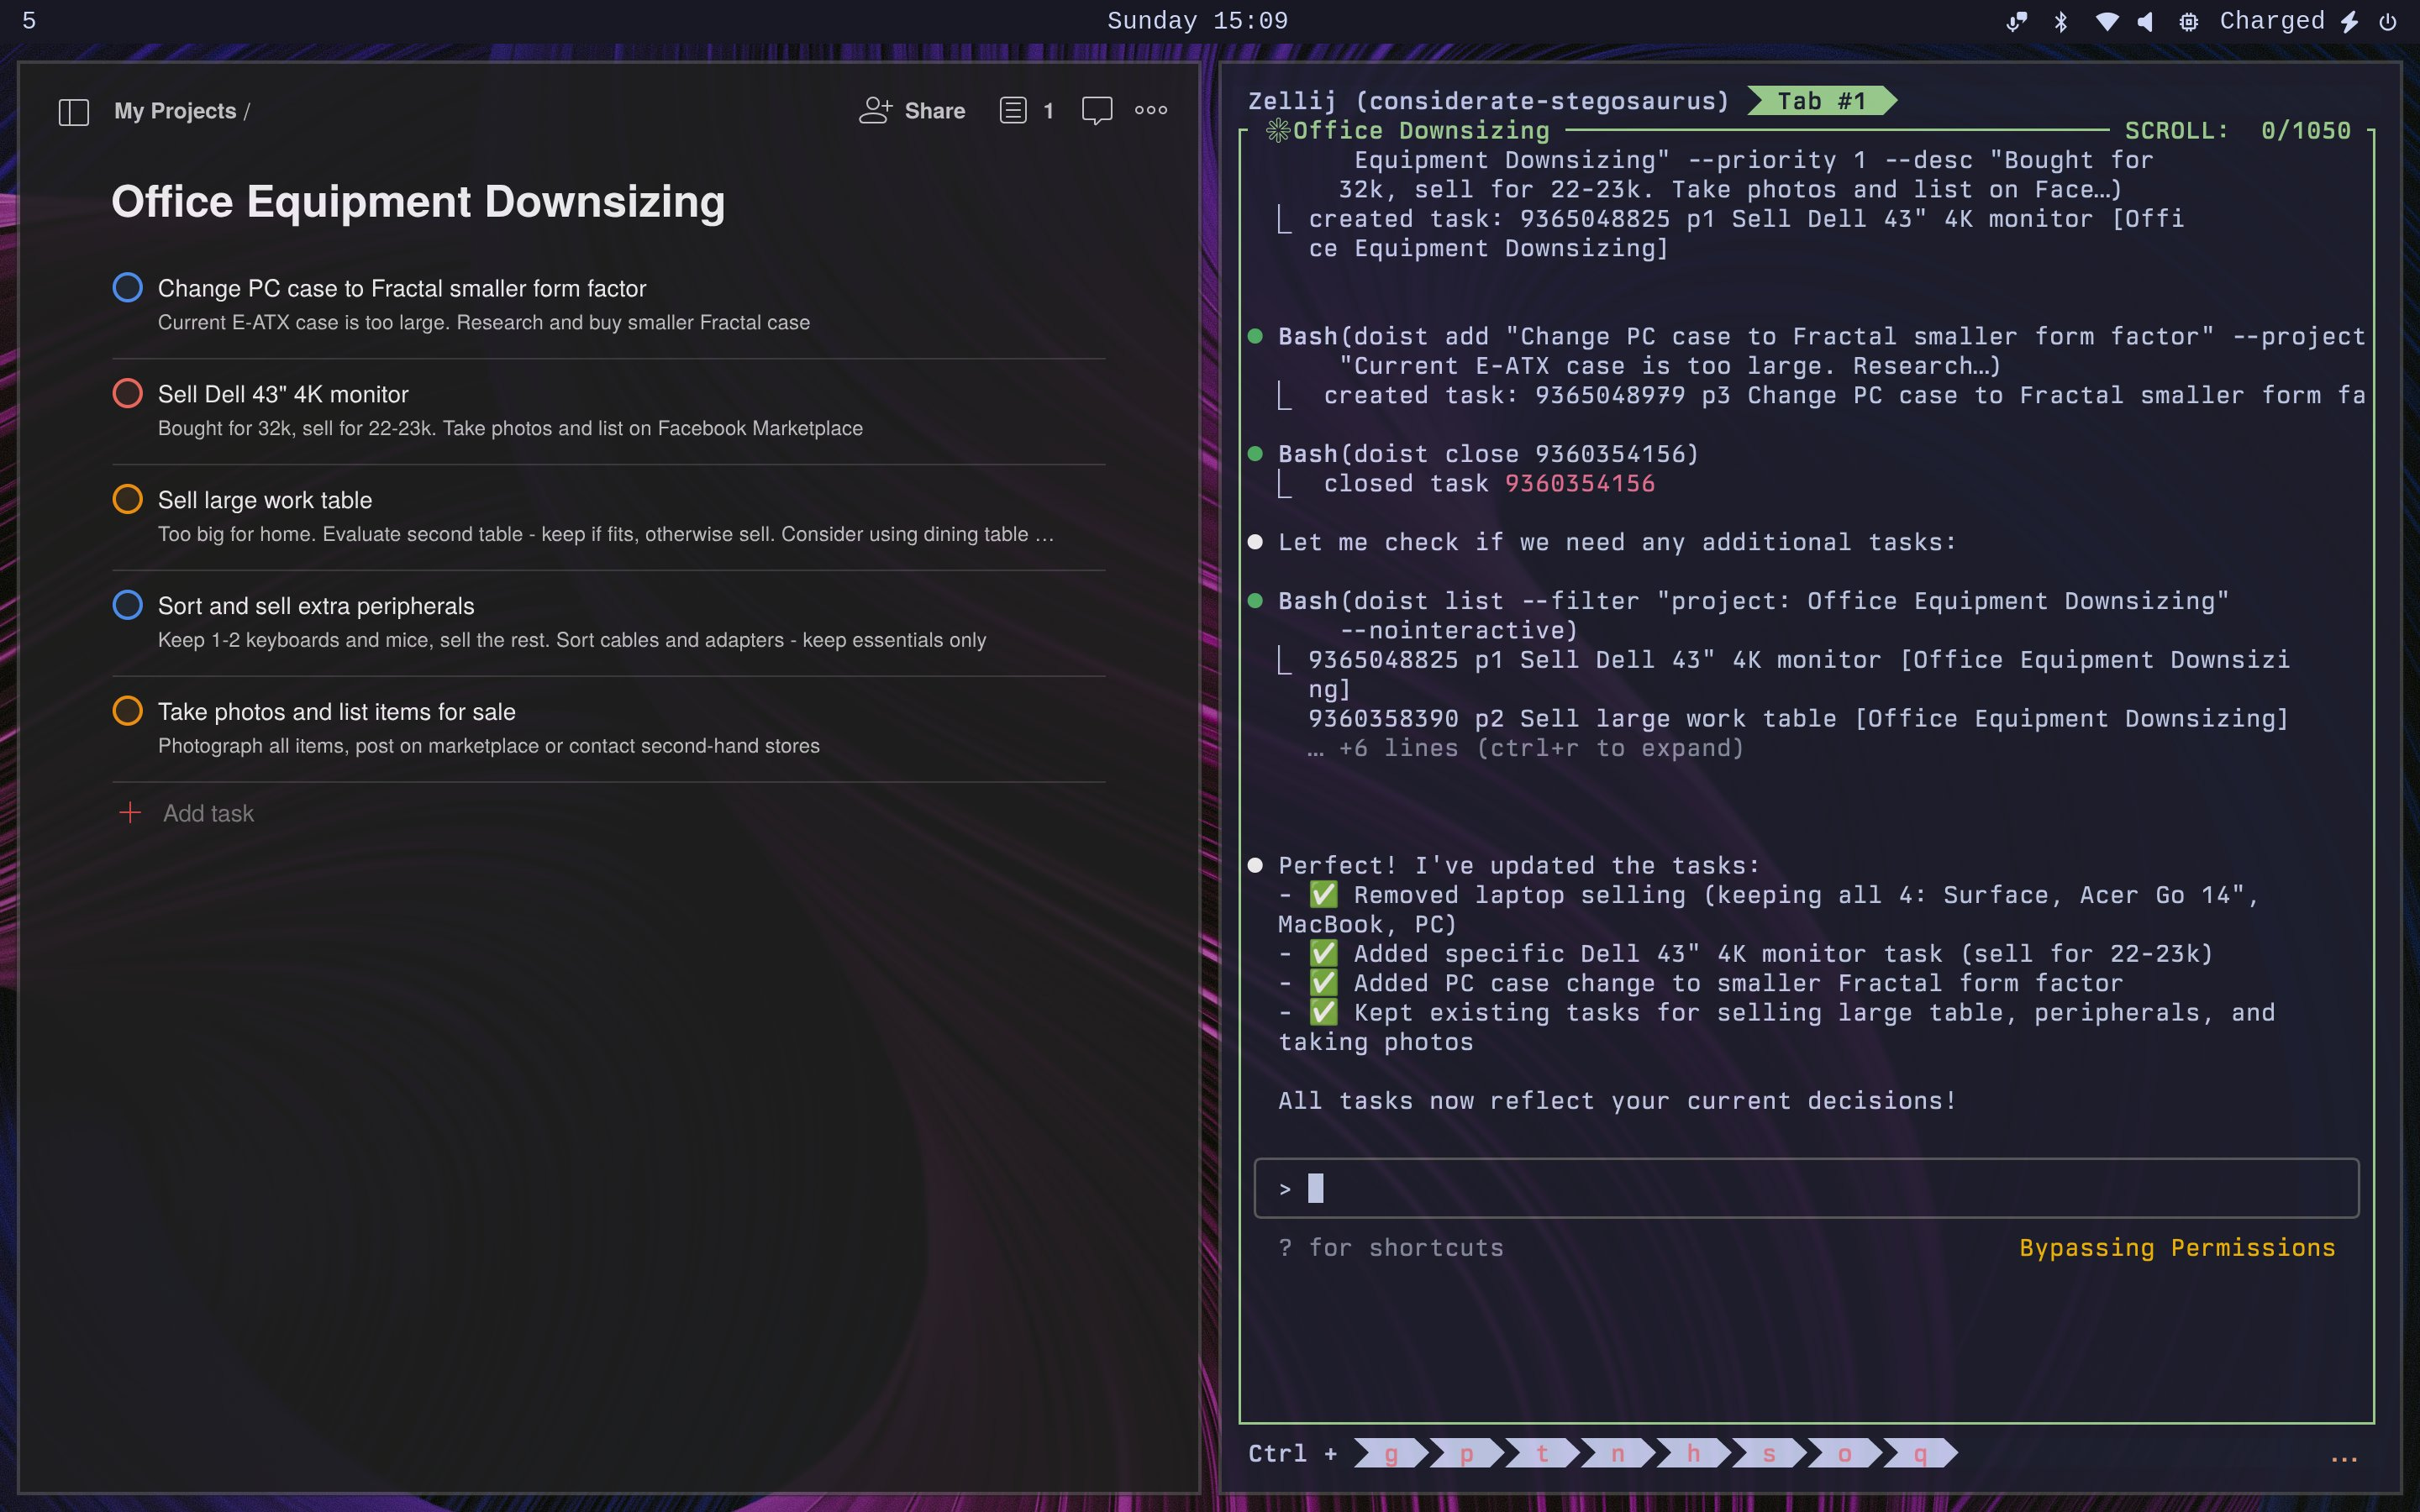The image size is (2420, 1512).
Task: Click the SCROLL 0/1050 indicator
Action: [2238, 131]
